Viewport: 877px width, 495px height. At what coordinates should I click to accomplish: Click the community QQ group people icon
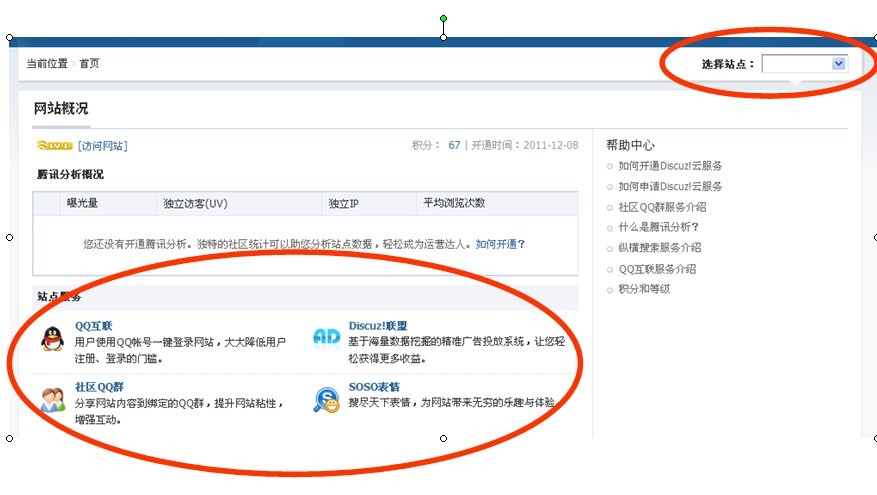pos(53,400)
